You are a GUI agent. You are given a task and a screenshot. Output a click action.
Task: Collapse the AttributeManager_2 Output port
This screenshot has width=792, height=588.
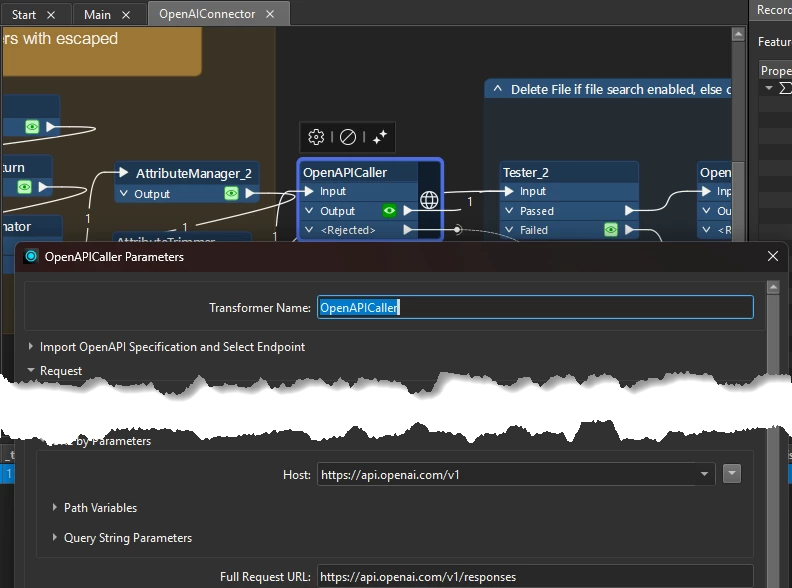pos(124,193)
